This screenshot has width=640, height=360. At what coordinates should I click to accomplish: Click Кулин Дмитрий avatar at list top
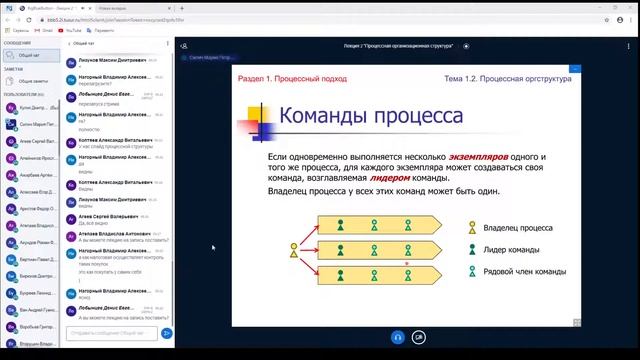(11, 108)
